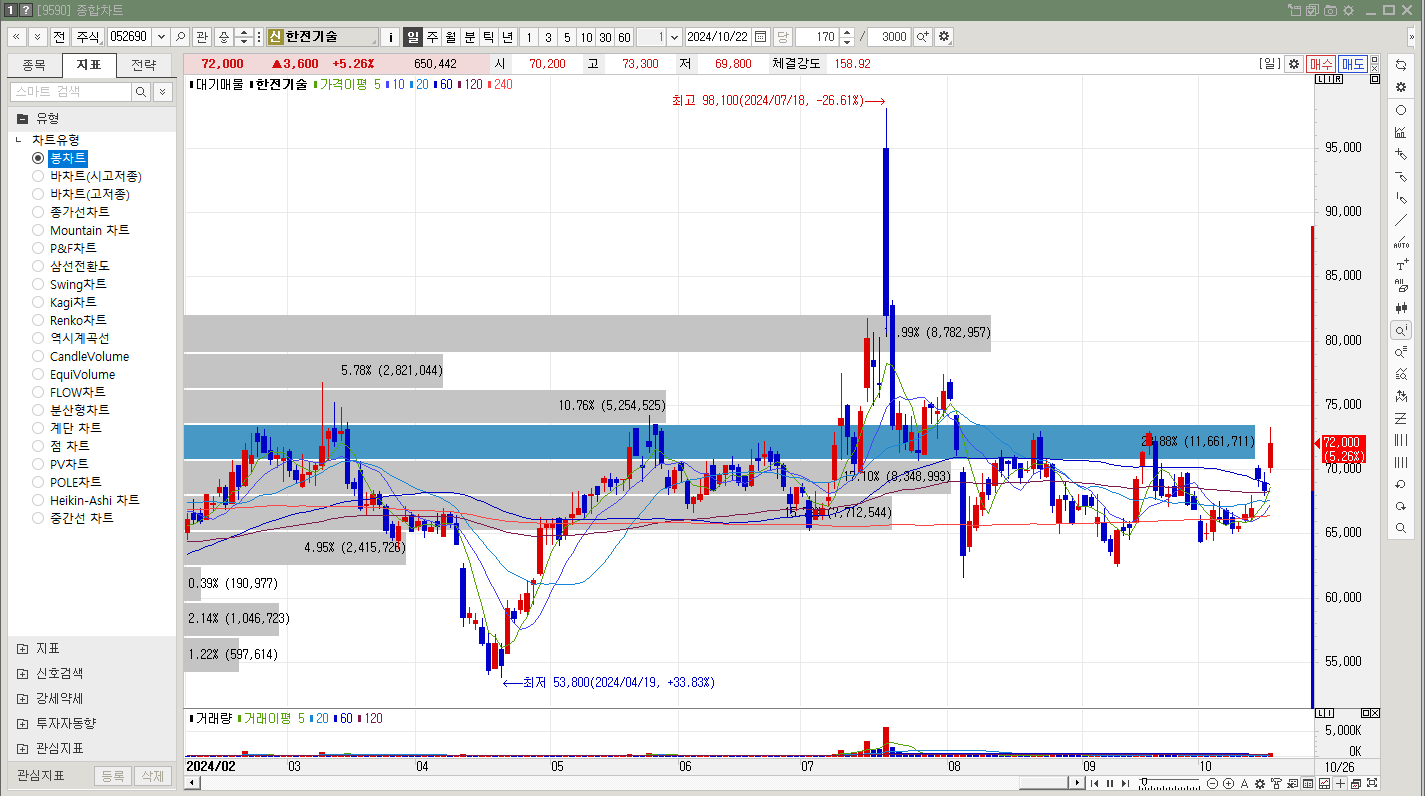Click the blue 매도 sell button

point(1353,64)
